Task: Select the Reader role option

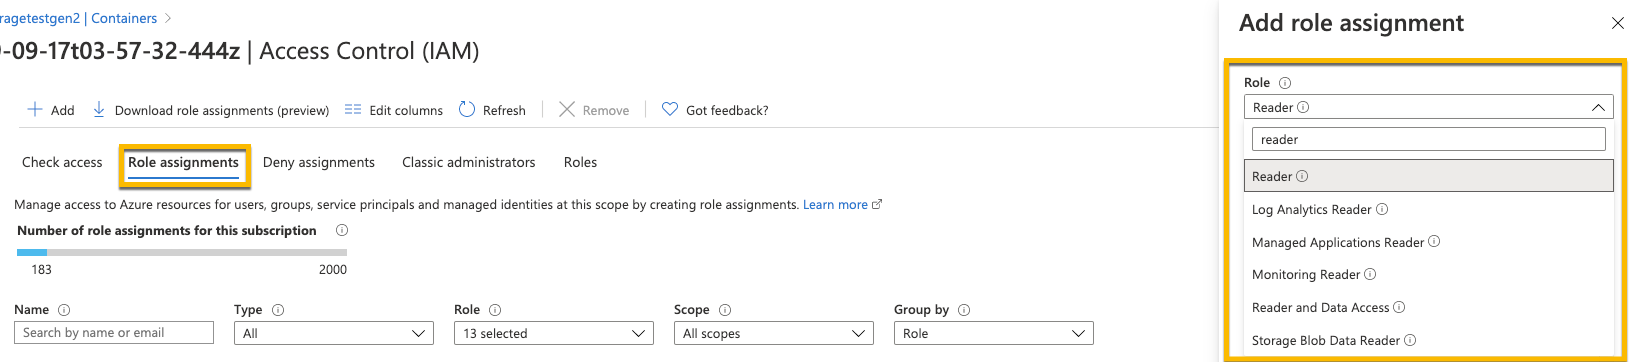Action: point(1429,176)
